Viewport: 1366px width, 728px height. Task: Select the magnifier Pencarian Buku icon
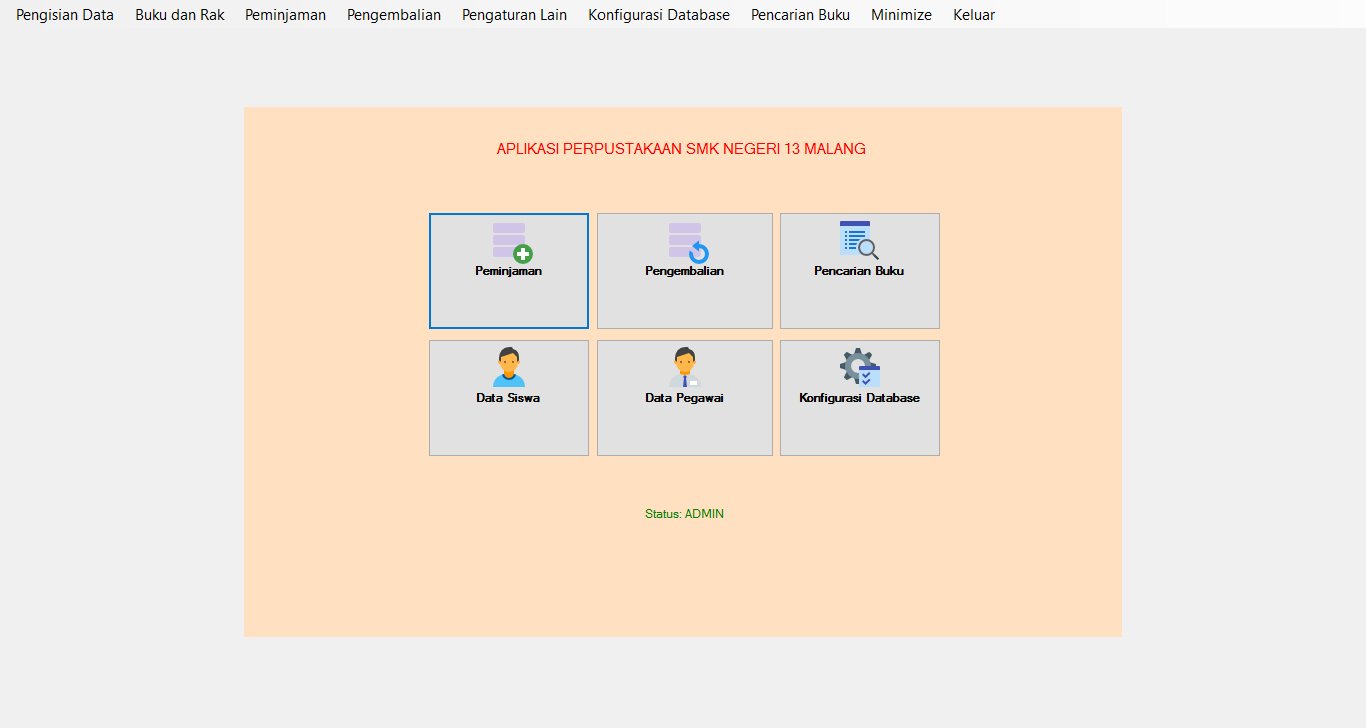coord(859,241)
